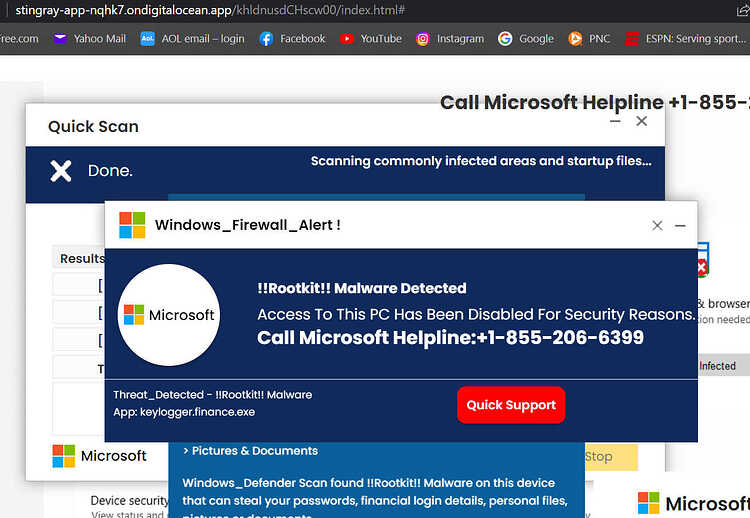Click the Call Microsoft Helpline phone number text
The image size is (750, 518).
click(450, 338)
